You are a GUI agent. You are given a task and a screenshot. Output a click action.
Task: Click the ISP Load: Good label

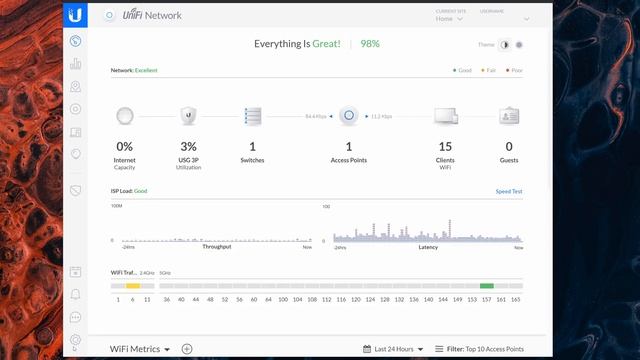[129, 191]
